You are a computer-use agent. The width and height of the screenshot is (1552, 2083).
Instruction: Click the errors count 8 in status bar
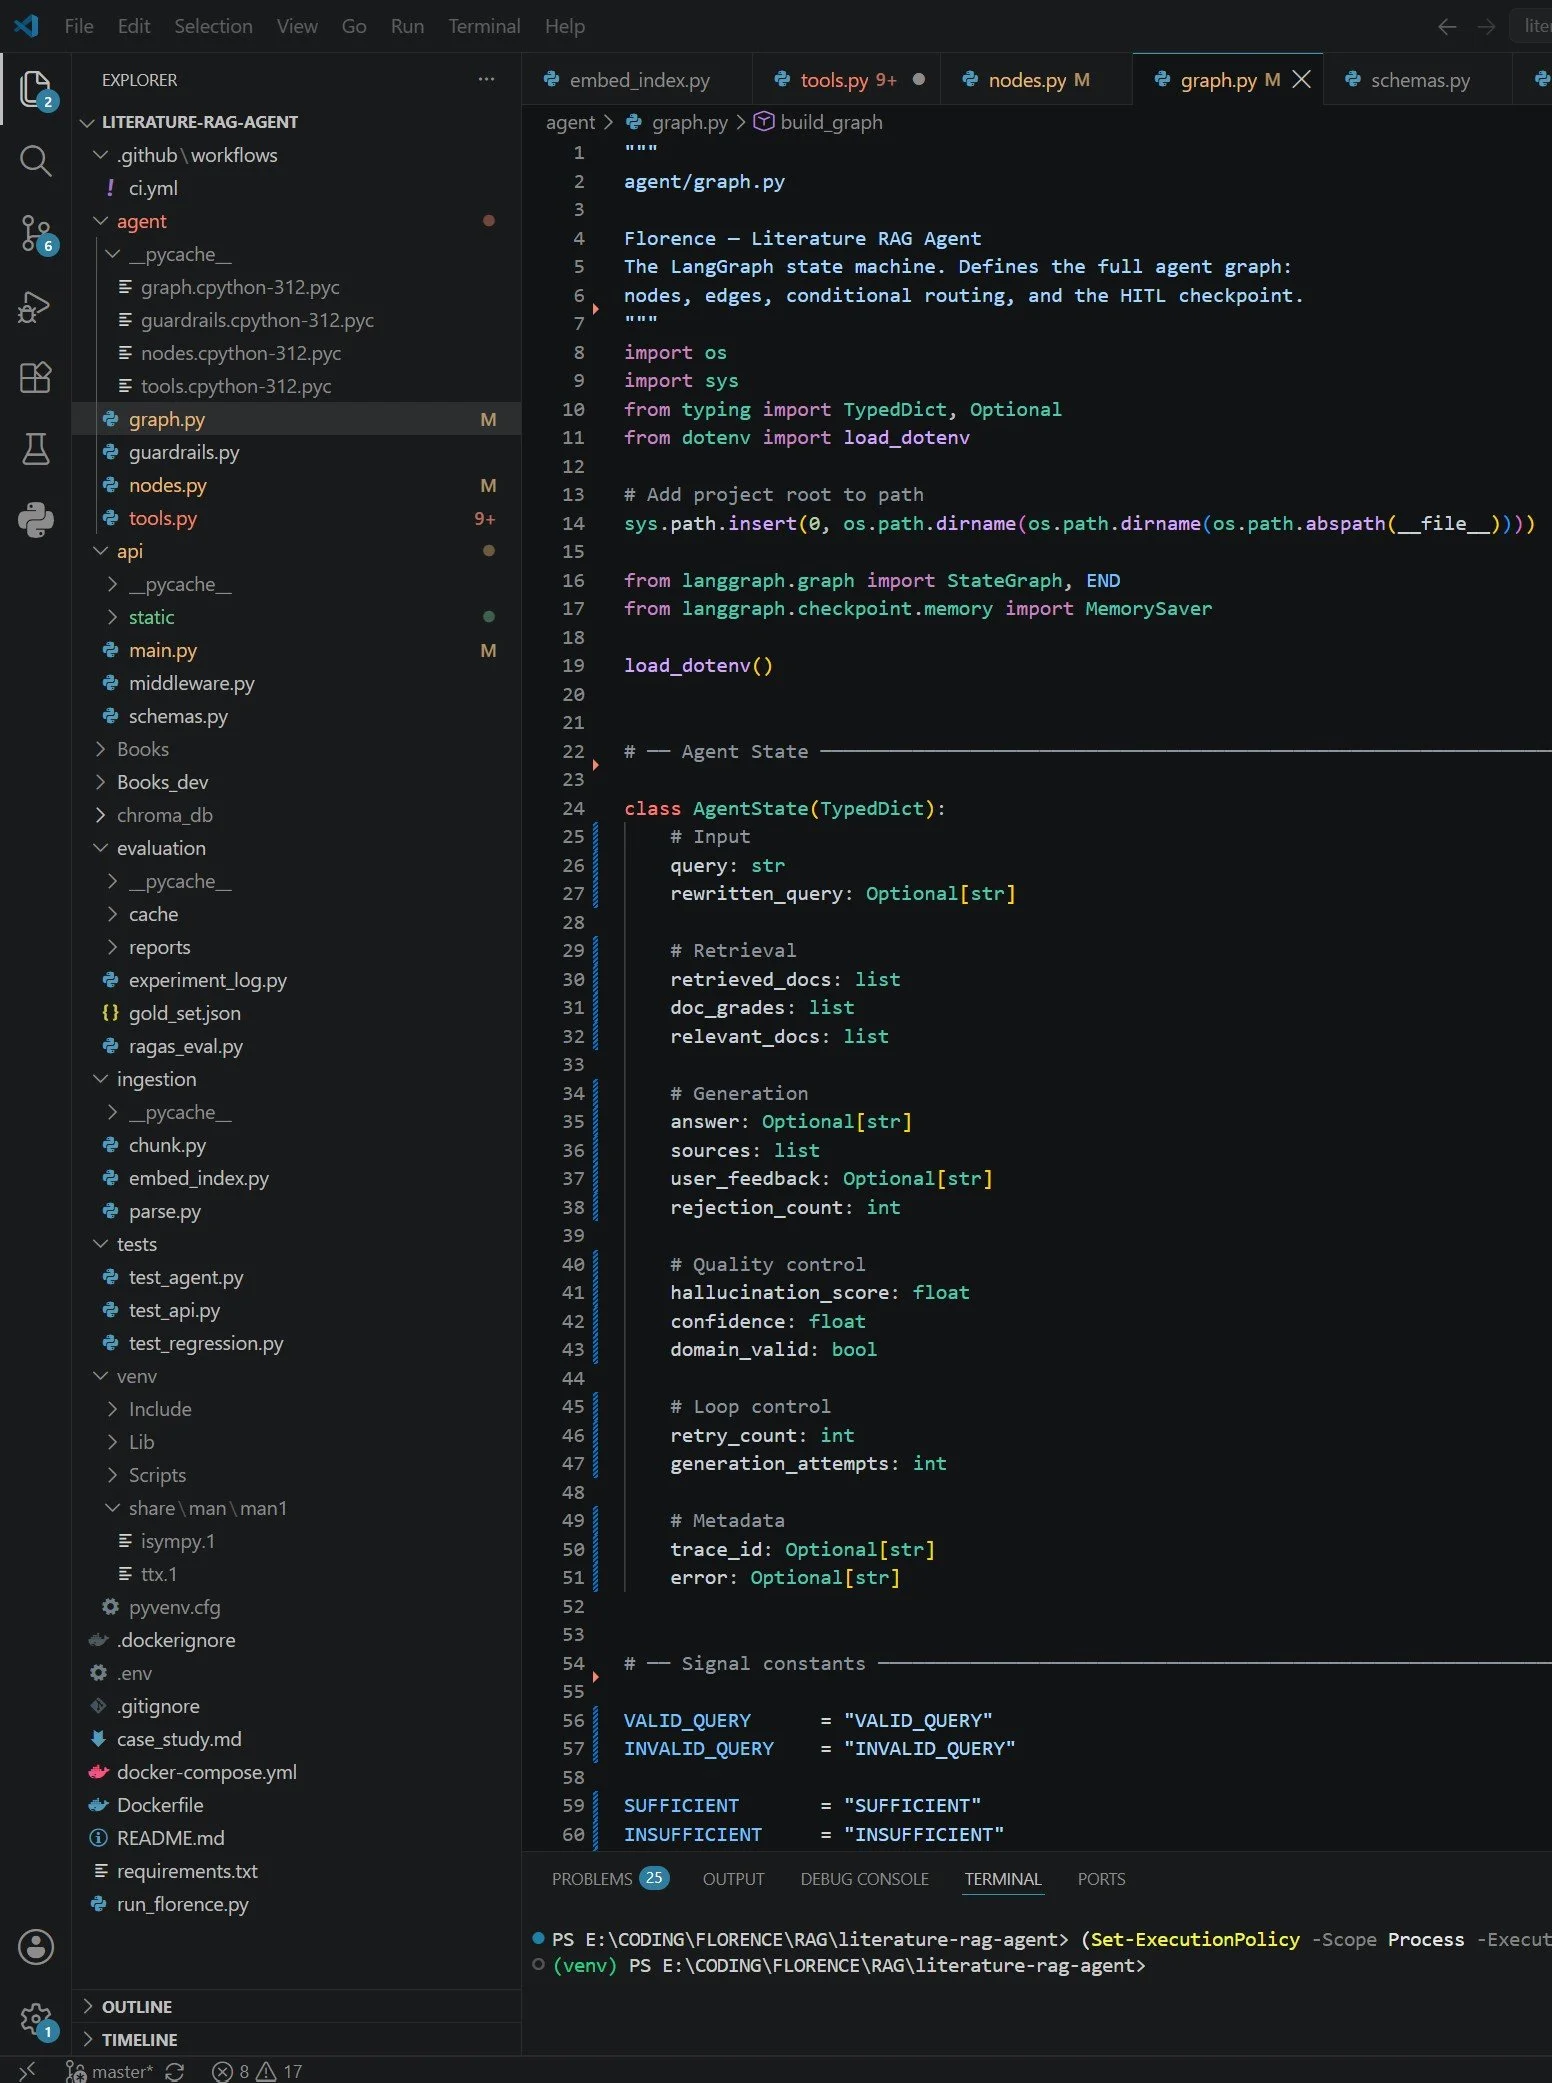[x=231, y=2071]
